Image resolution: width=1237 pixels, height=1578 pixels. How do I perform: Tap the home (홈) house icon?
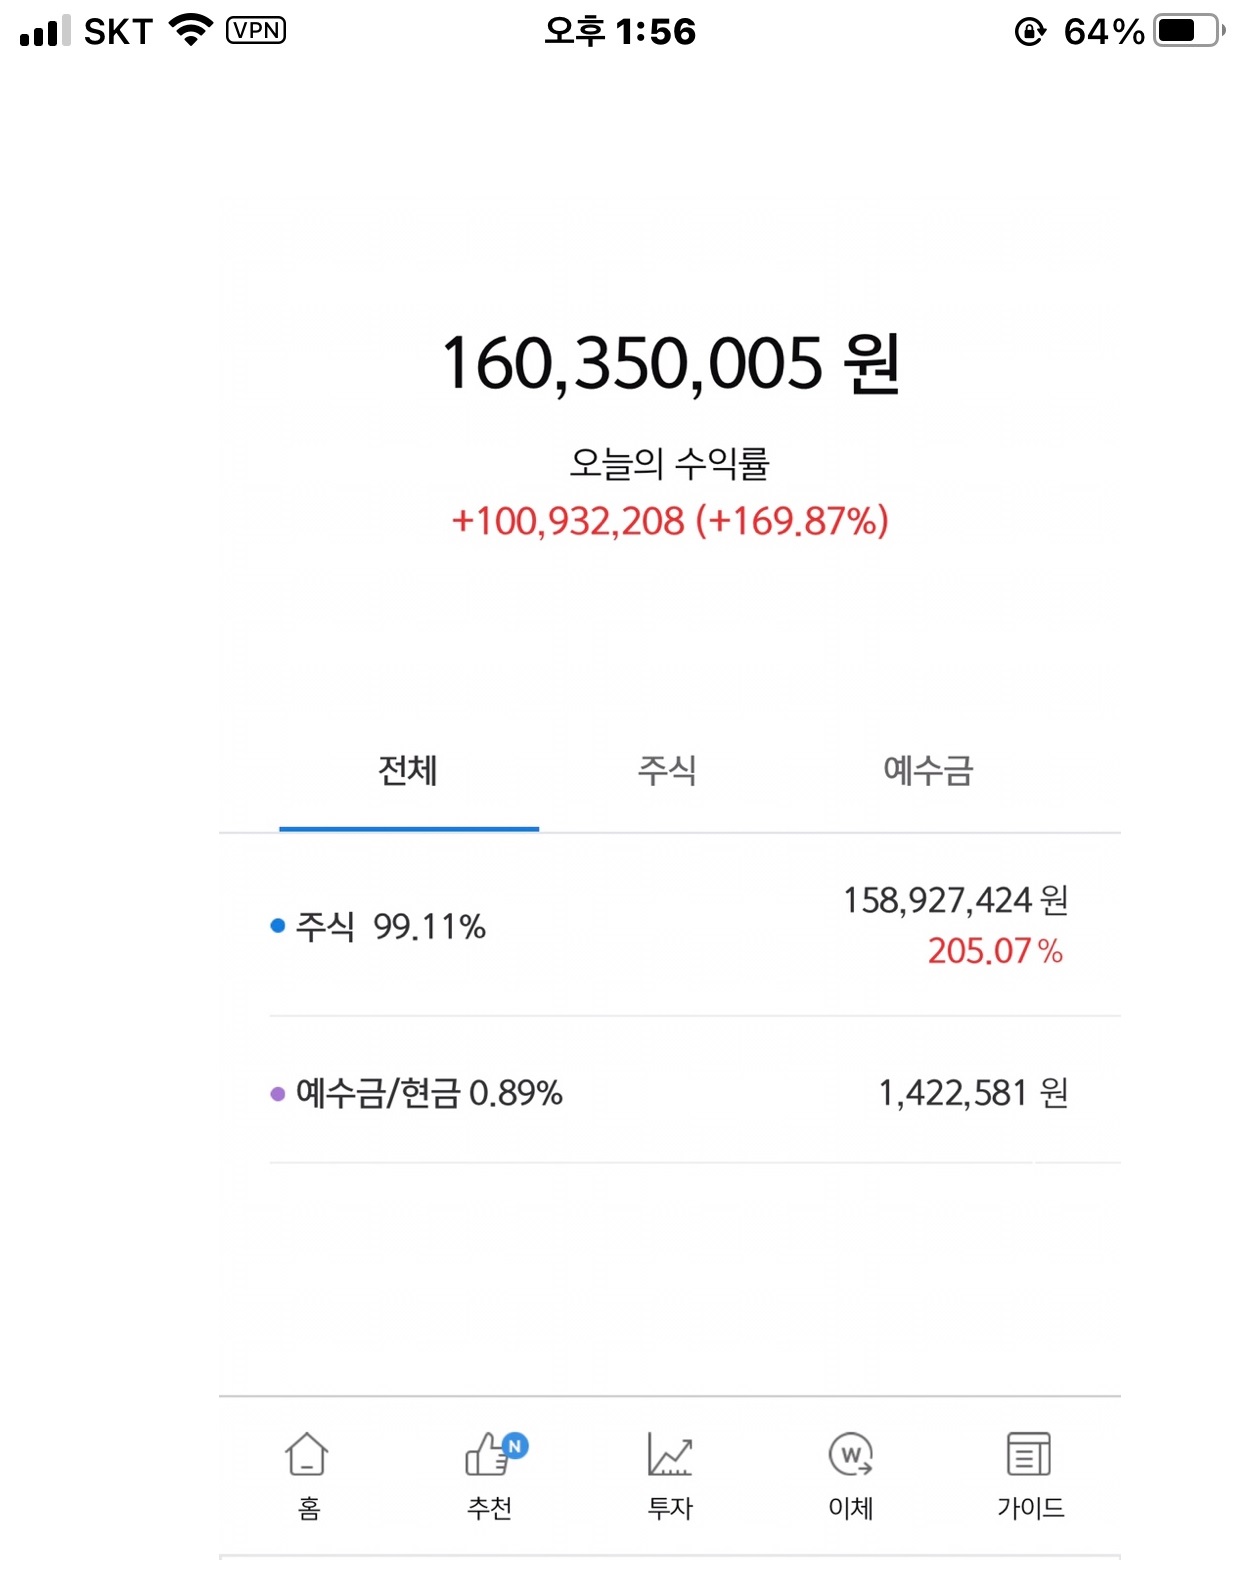click(x=307, y=1455)
